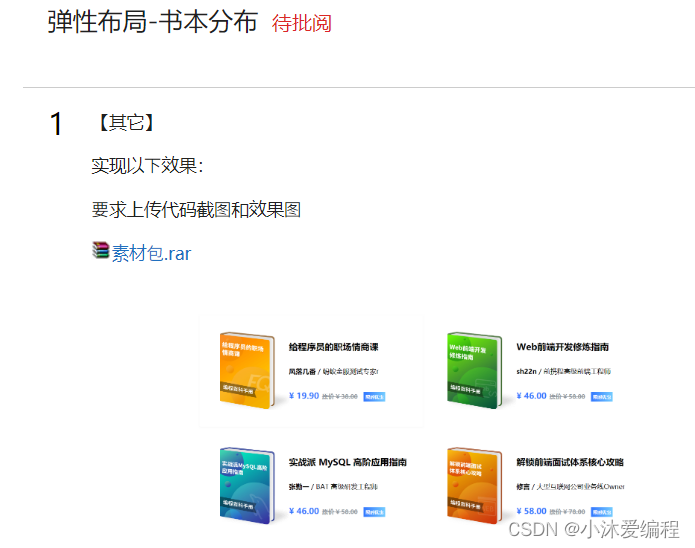Image resolution: width=695 pixels, height=548 pixels.
Task: Click the blue tag beside MySQL book's ¥ 46.00
Action: (x=374, y=512)
